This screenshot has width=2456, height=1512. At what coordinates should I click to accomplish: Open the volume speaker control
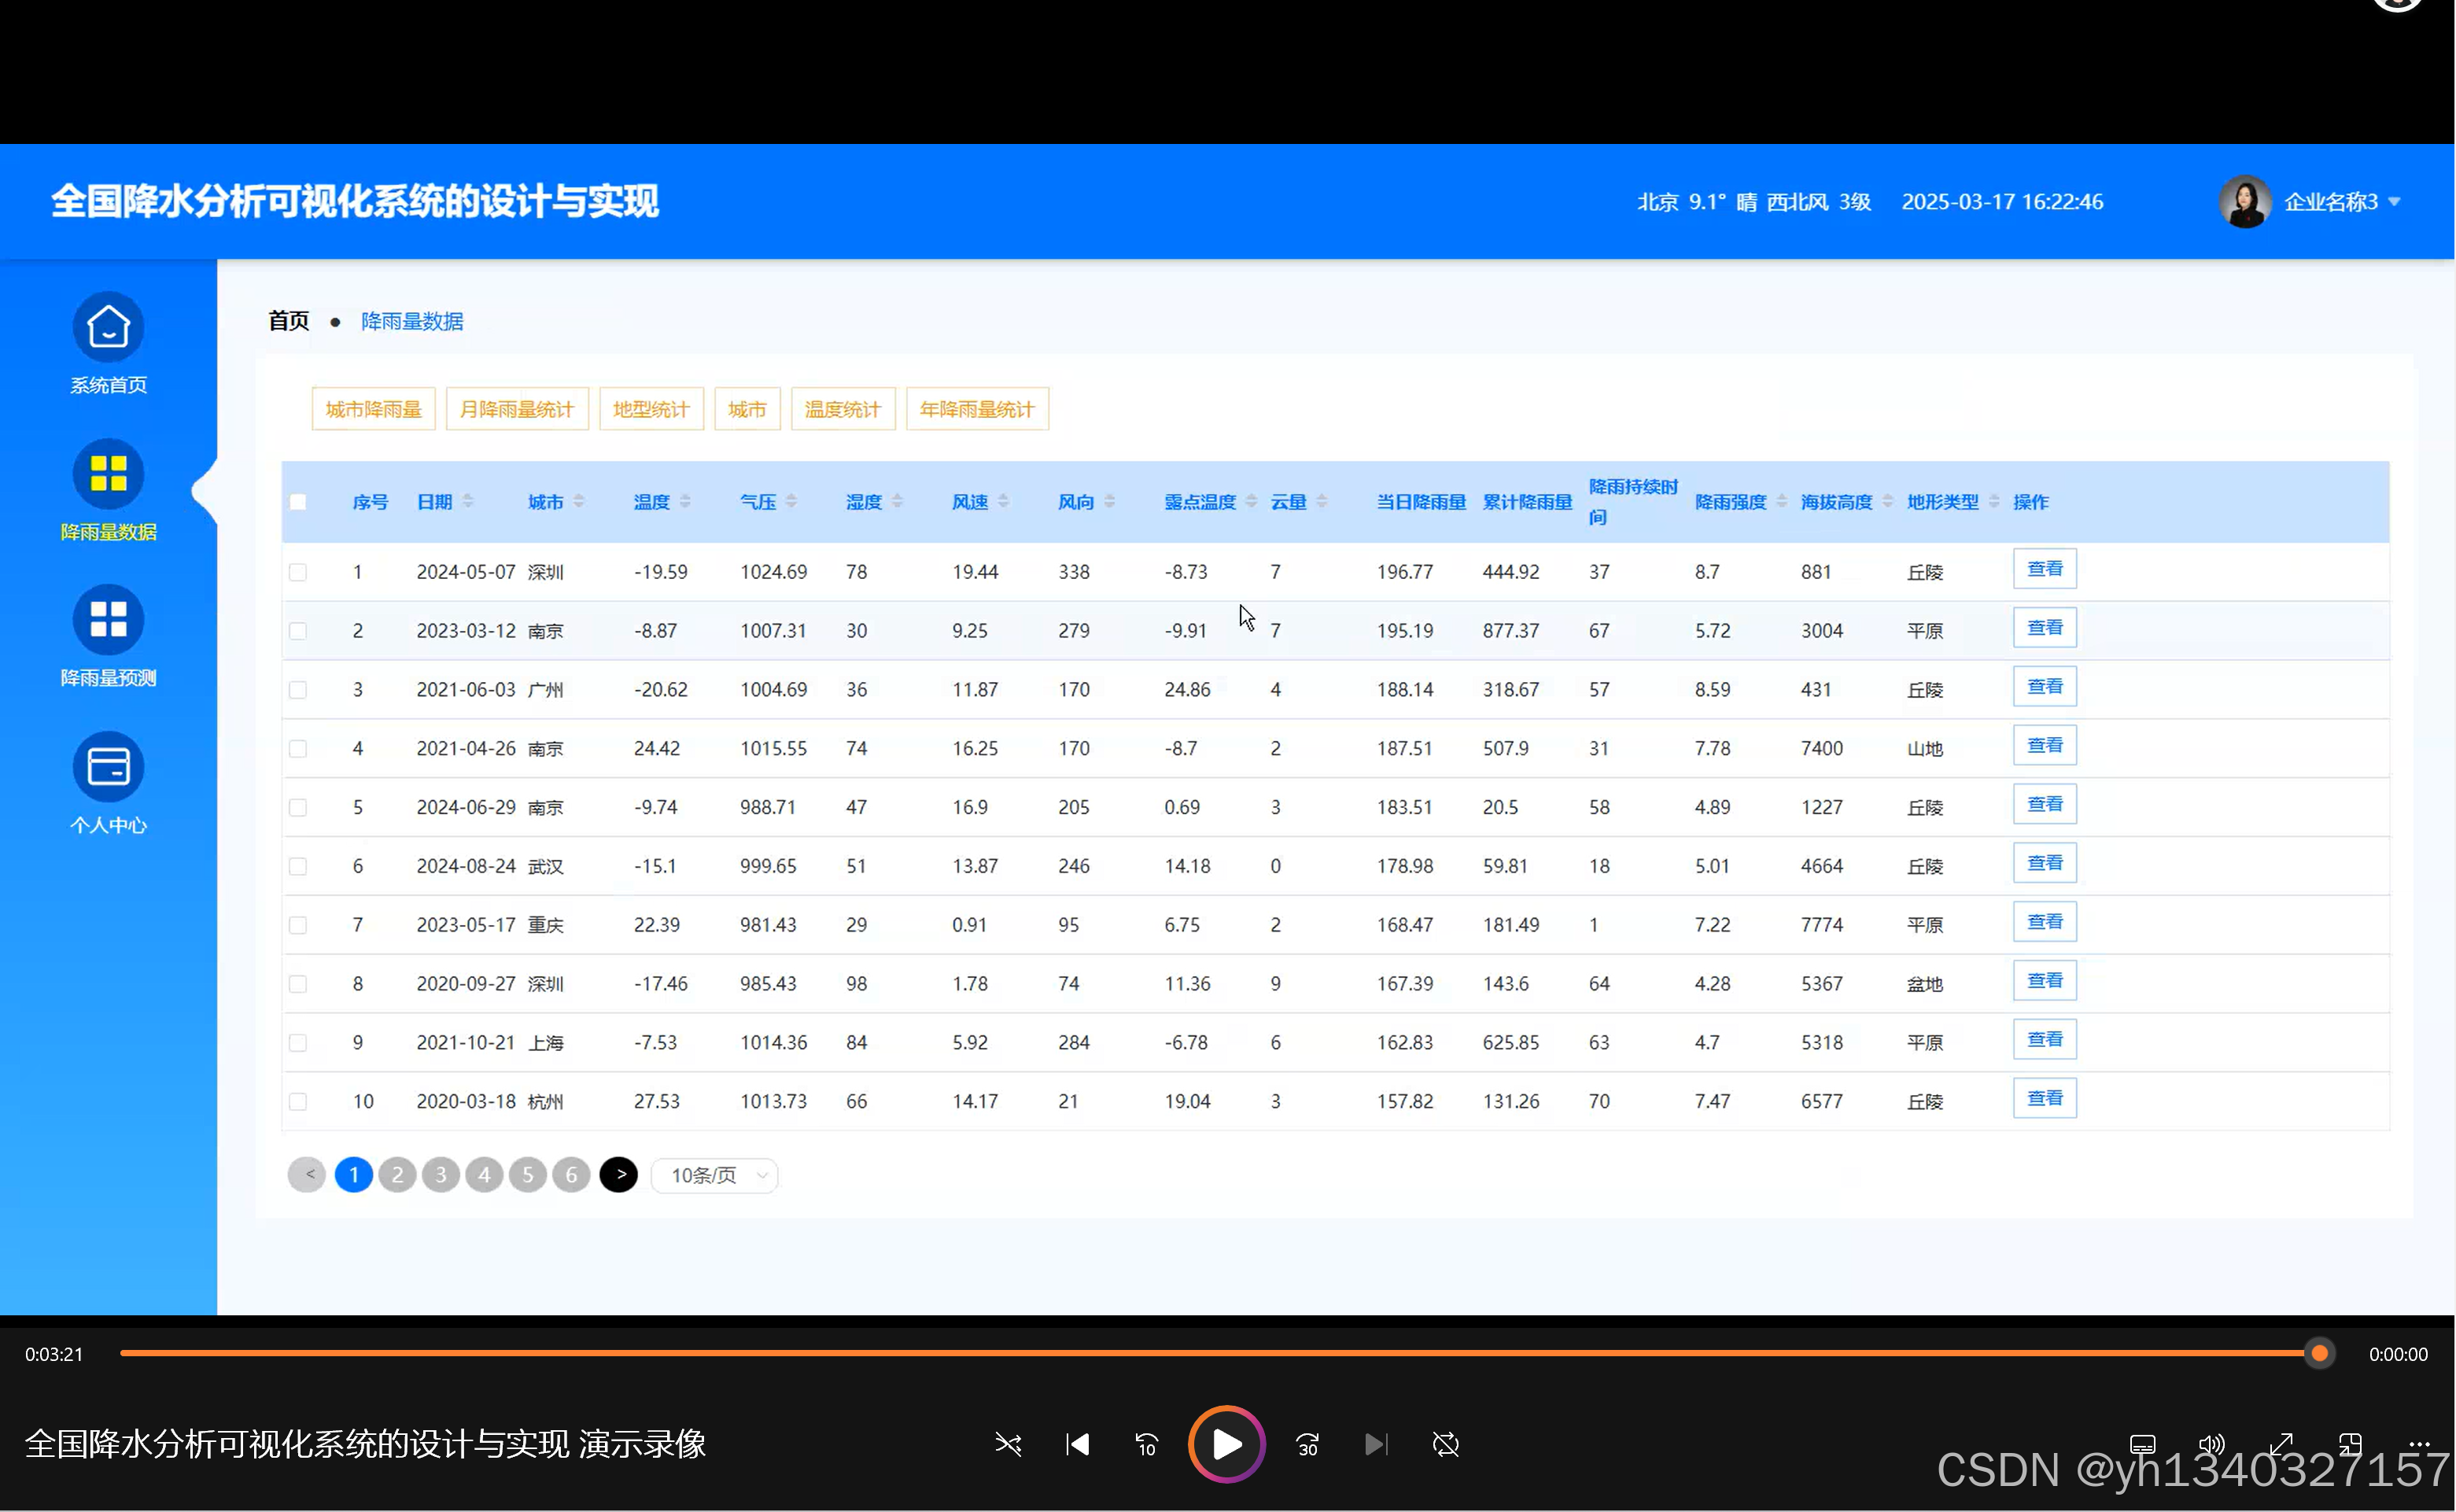coord(2211,1444)
